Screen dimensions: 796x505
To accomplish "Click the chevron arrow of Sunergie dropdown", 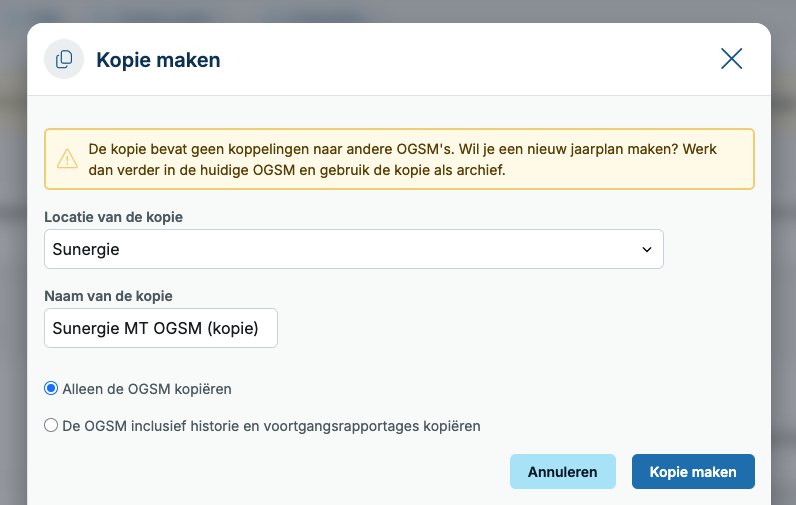I will coord(647,250).
